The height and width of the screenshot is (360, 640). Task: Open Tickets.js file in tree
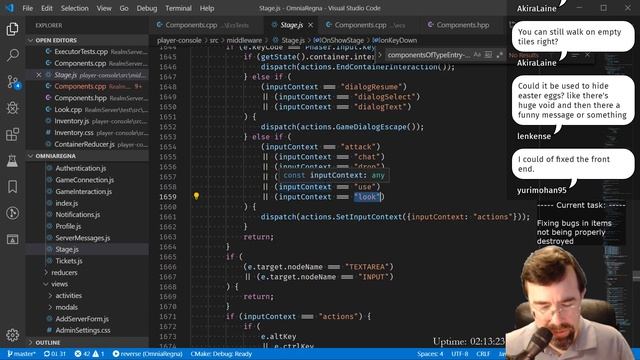coord(69,261)
